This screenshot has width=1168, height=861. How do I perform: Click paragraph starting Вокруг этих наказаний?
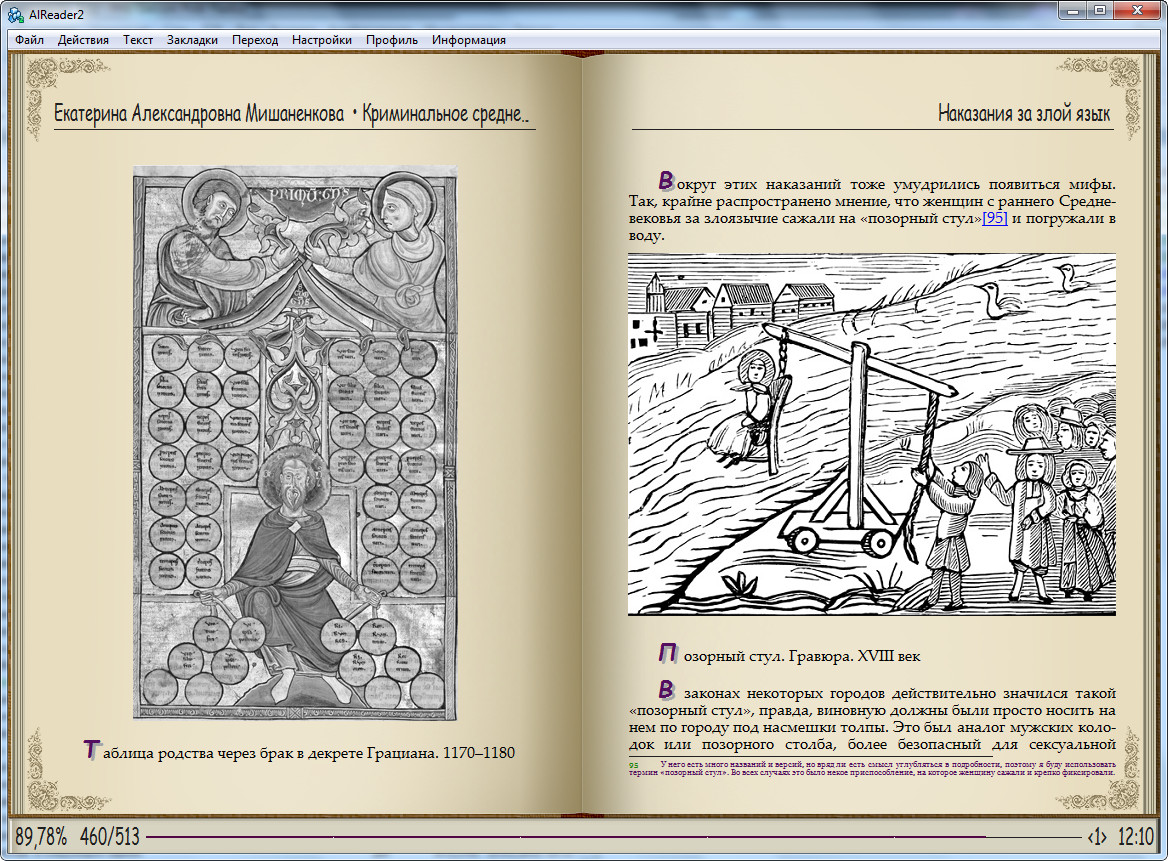pyautogui.click(x=872, y=208)
